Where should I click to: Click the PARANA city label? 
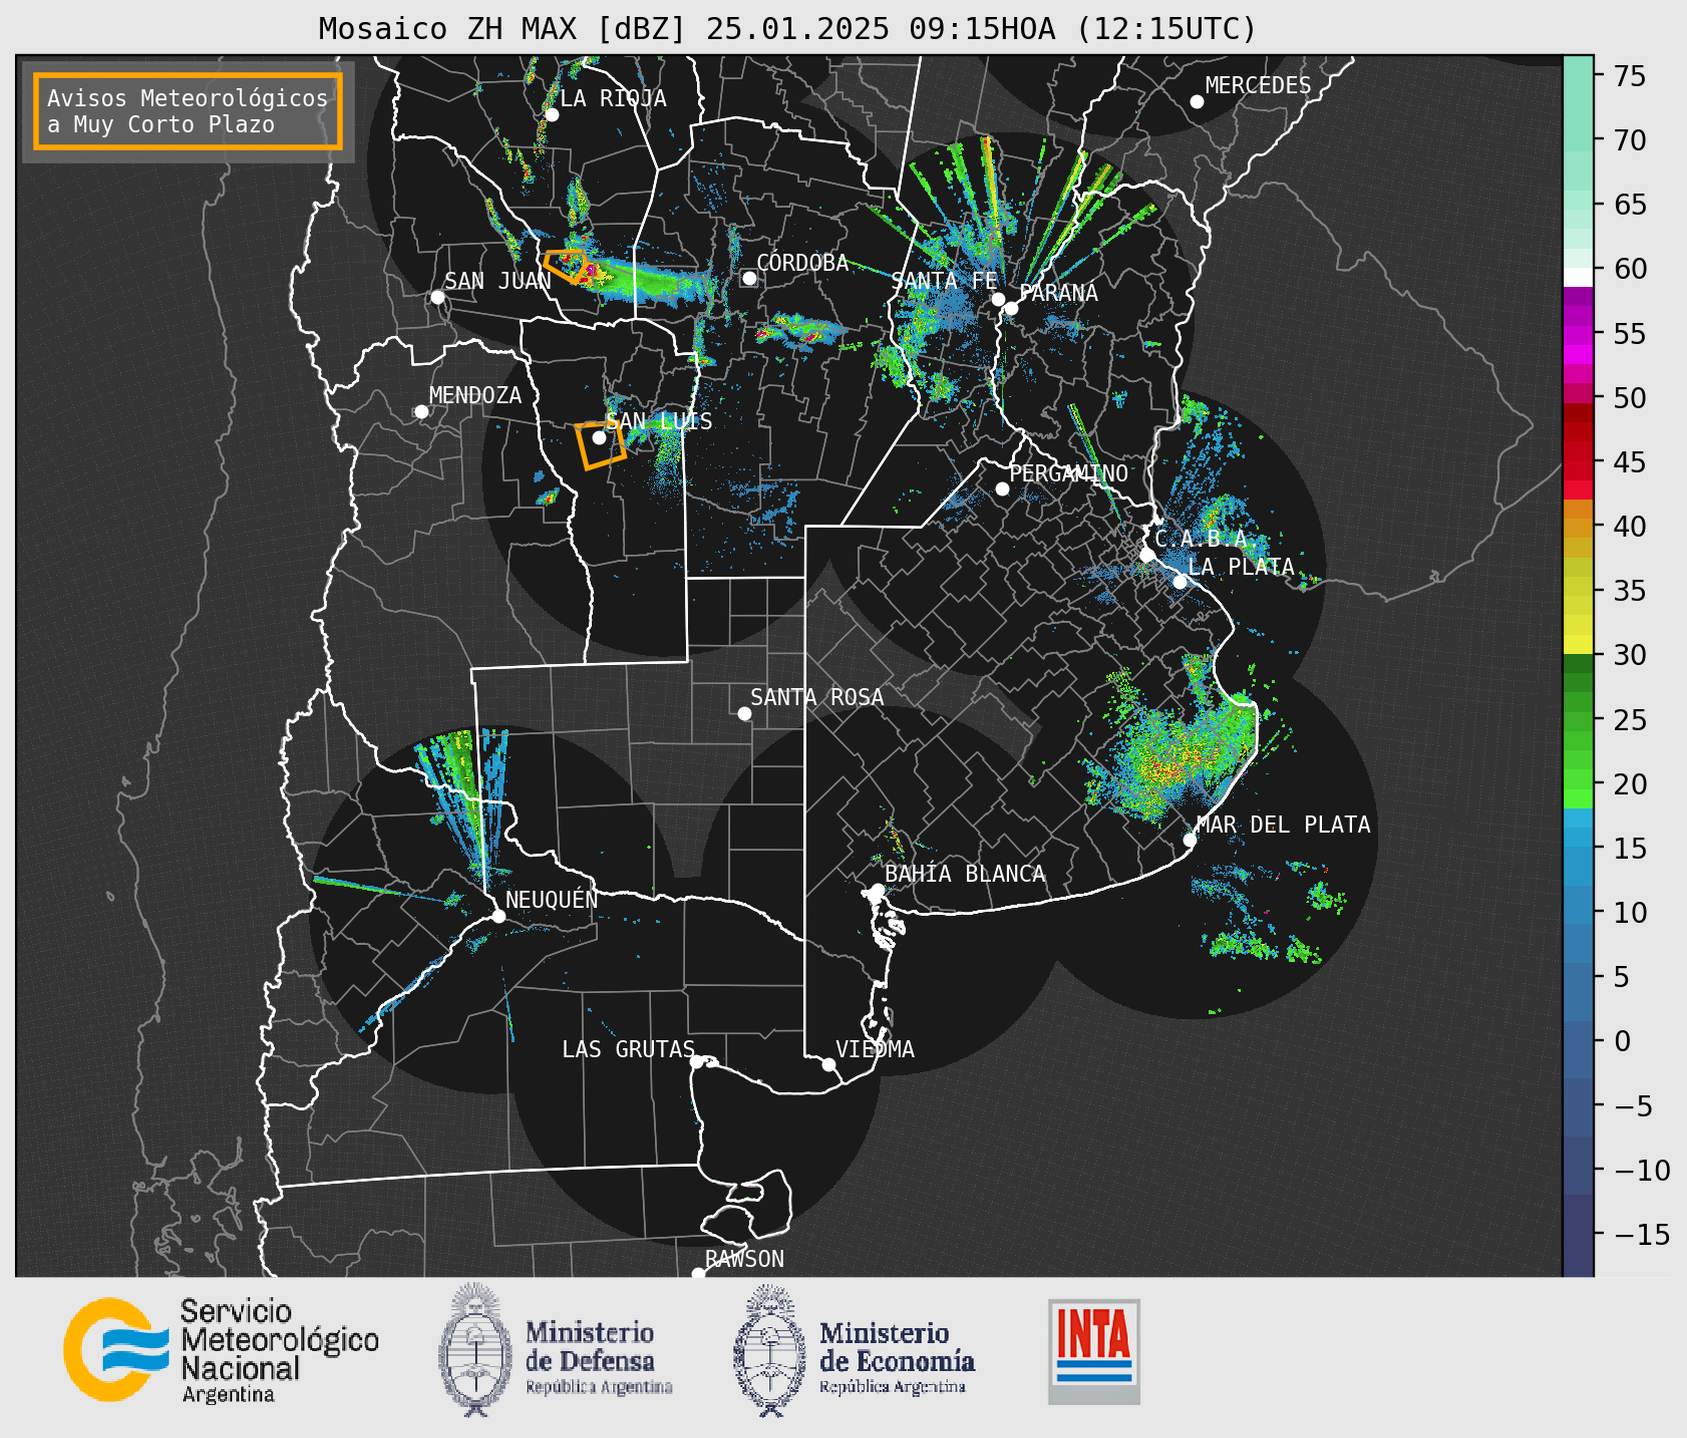pos(1058,293)
